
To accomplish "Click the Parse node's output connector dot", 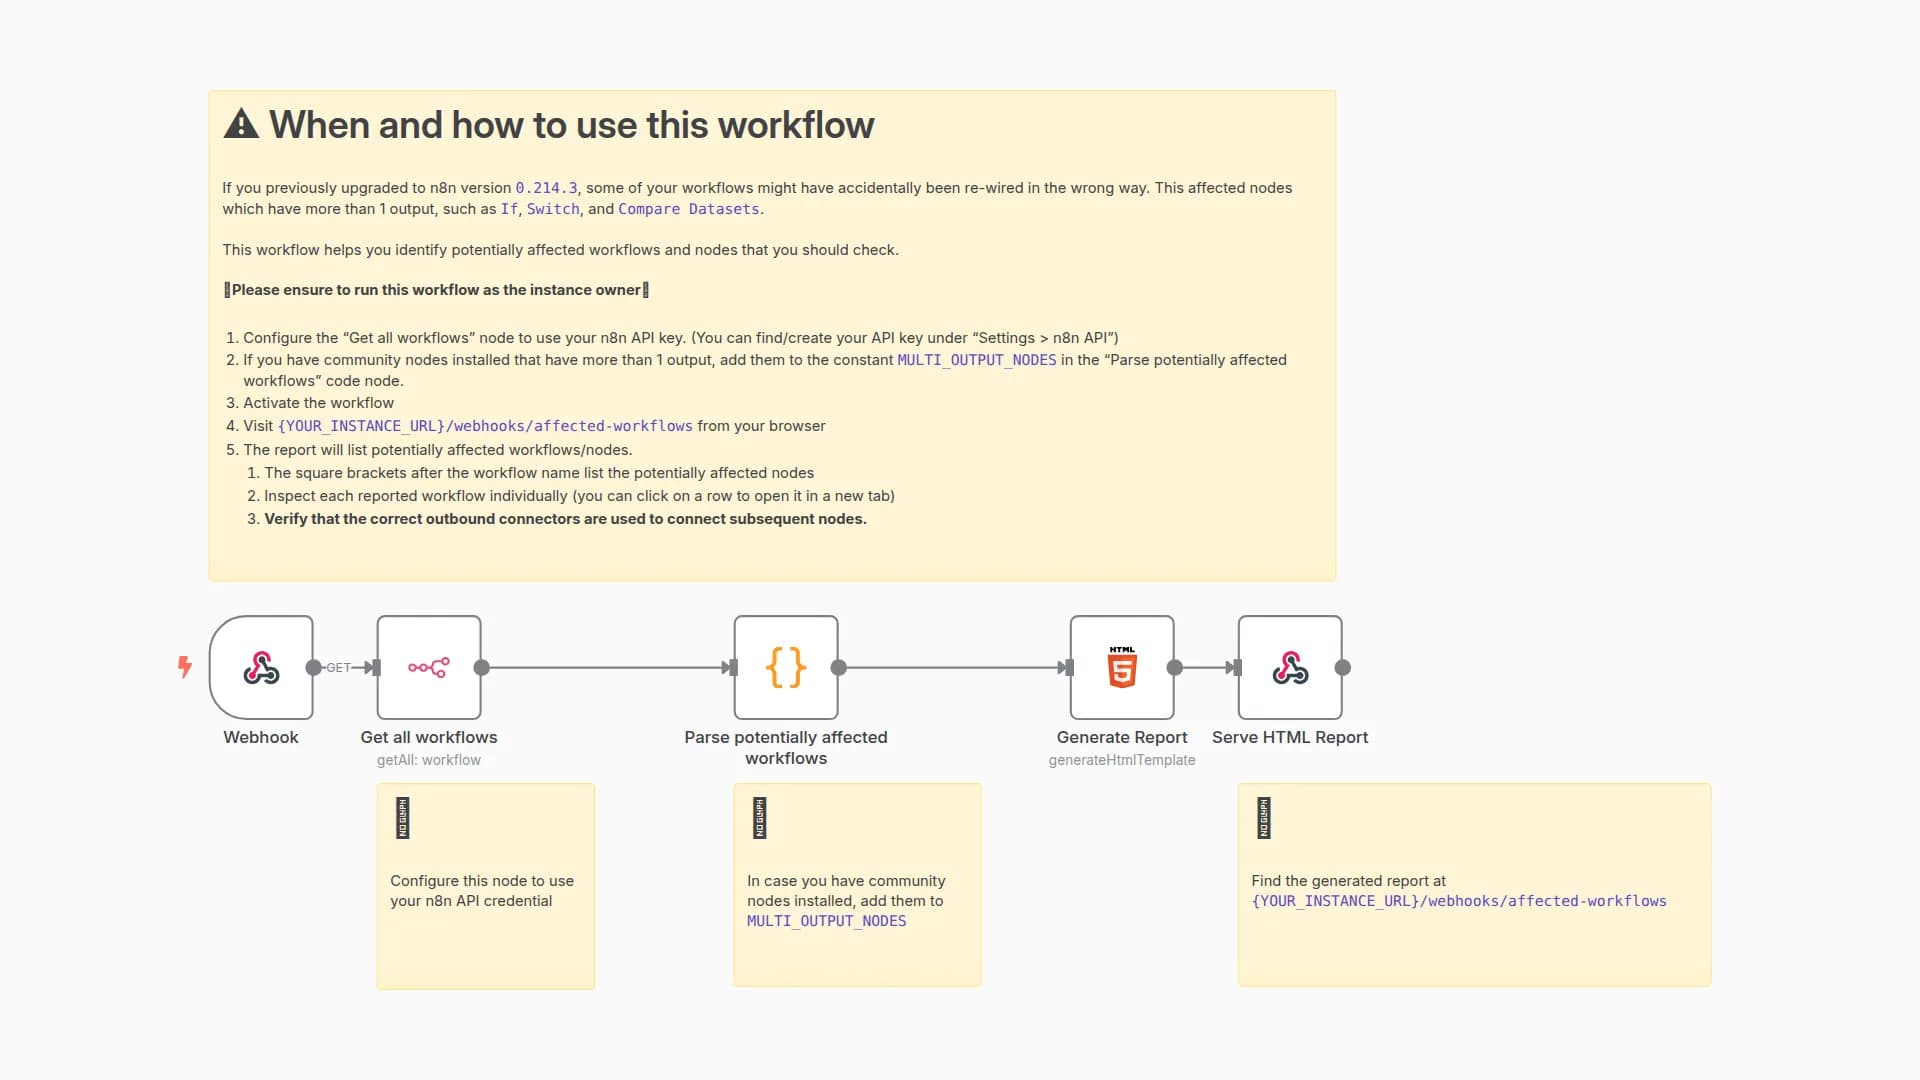I will (x=839, y=668).
